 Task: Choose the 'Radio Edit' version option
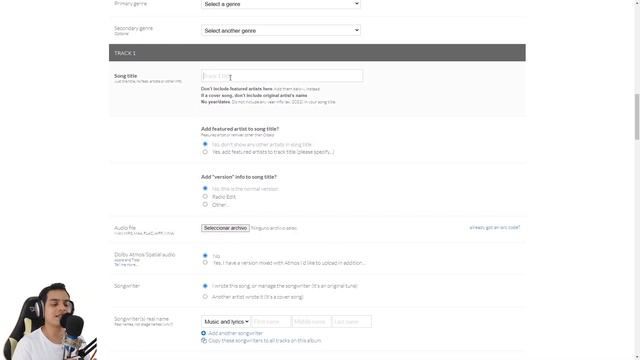click(205, 196)
